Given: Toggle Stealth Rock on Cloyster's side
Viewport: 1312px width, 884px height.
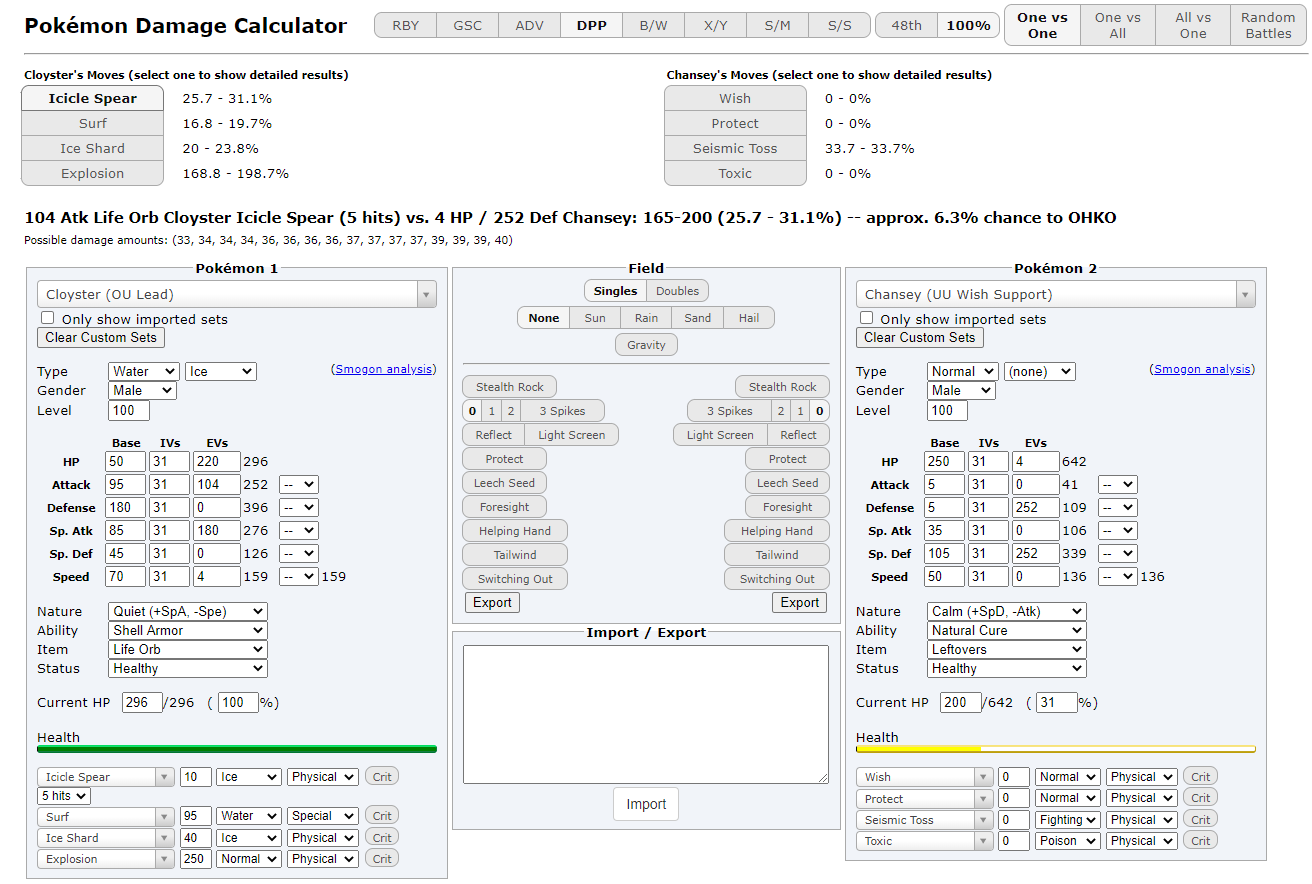Looking at the screenshot, I should point(510,387).
